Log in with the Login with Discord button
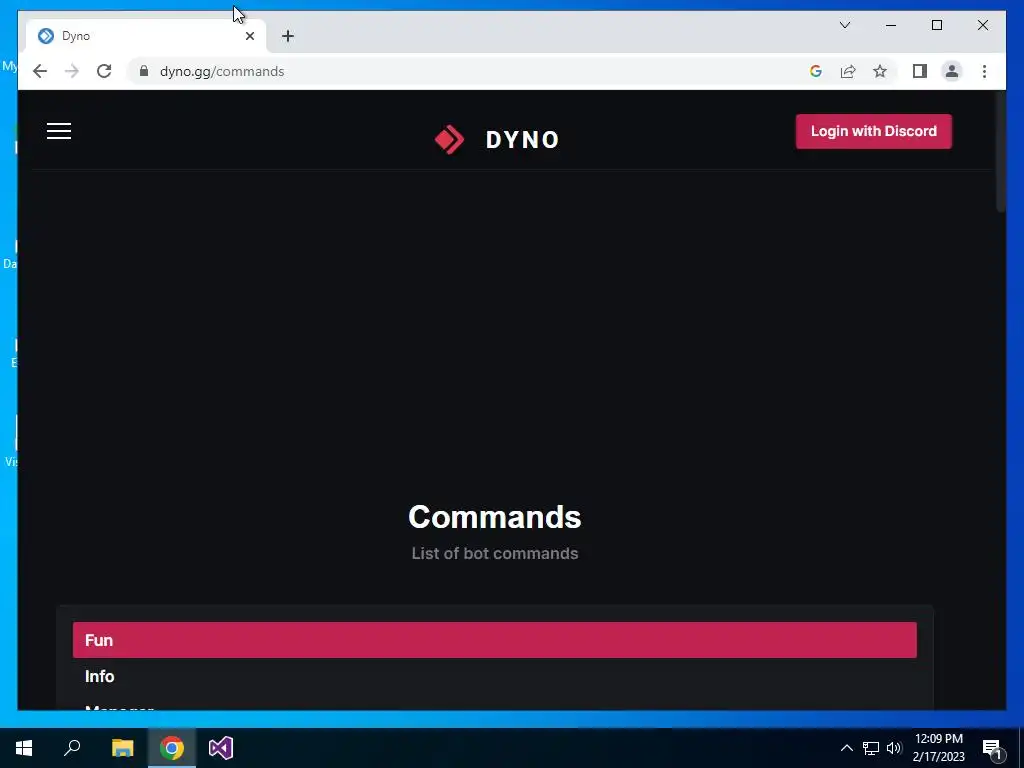Viewport: 1024px width, 768px height. click(874, 131)
